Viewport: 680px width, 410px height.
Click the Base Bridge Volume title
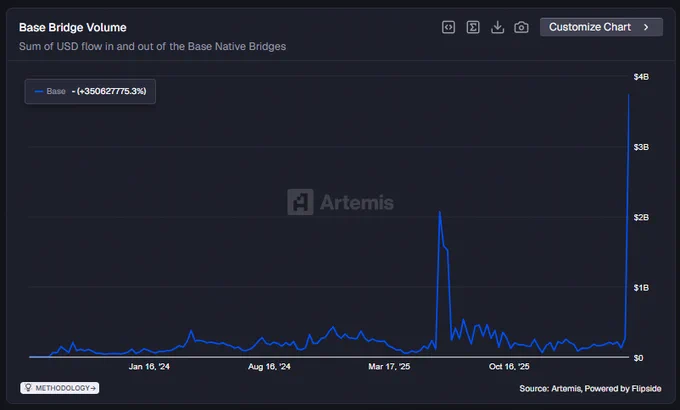click(x=73, y=27)
